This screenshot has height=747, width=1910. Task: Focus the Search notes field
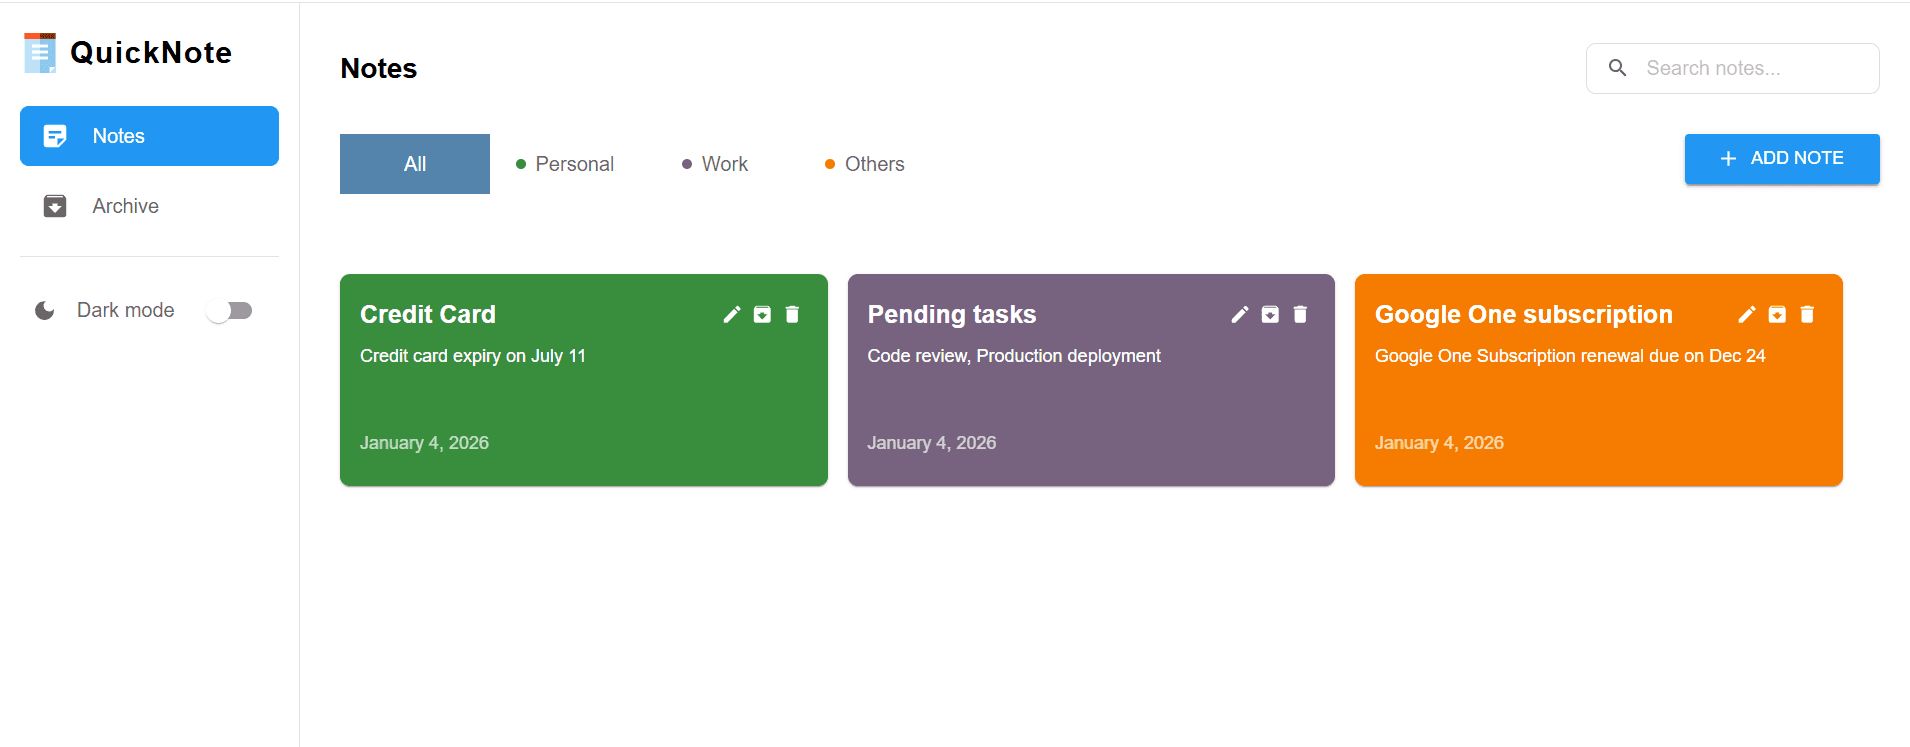click(x=1750, y=68)
